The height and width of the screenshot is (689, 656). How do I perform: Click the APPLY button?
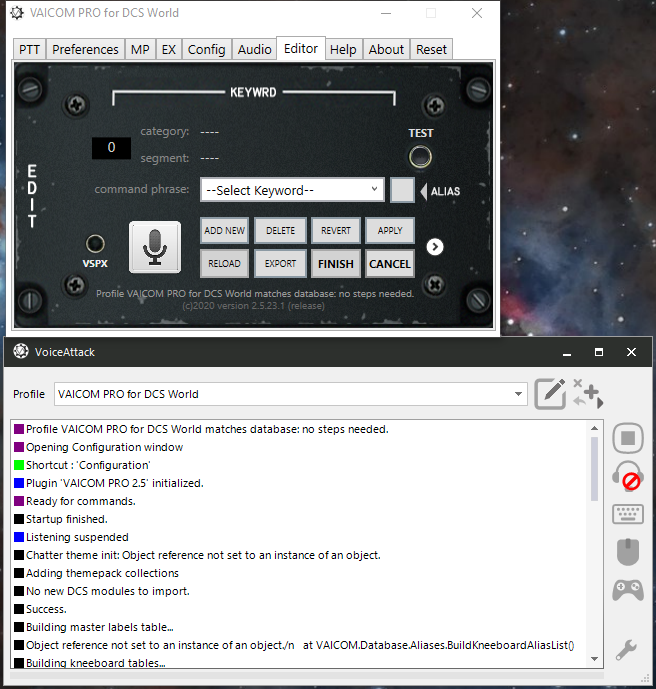pyautogui.click(x=390, y=230)
